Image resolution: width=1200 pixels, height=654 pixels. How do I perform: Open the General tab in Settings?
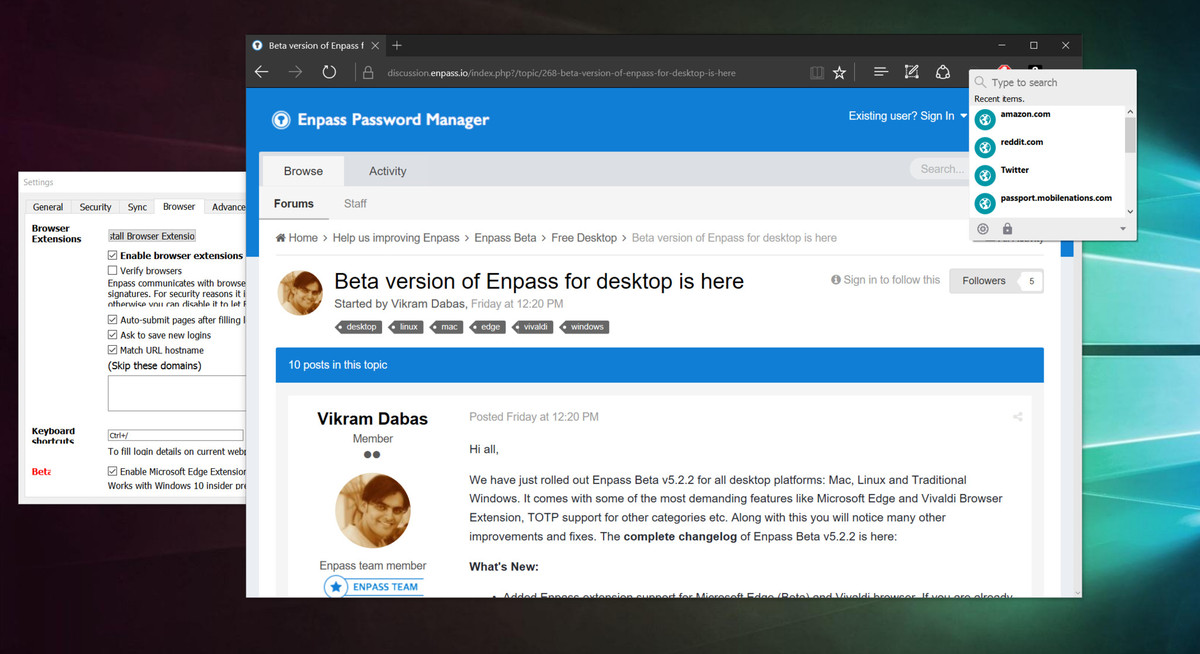click(48, 207)
